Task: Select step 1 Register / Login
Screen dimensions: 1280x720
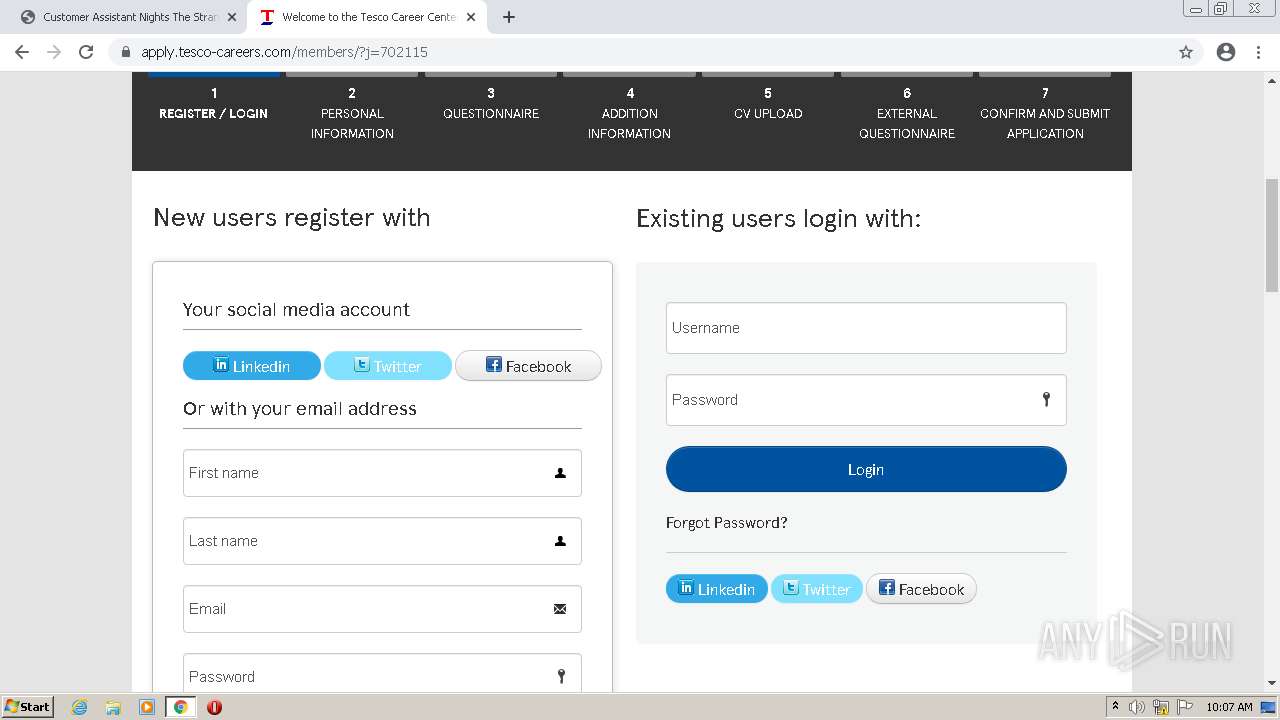Action: pyautogui.click(x=213, y=103)
